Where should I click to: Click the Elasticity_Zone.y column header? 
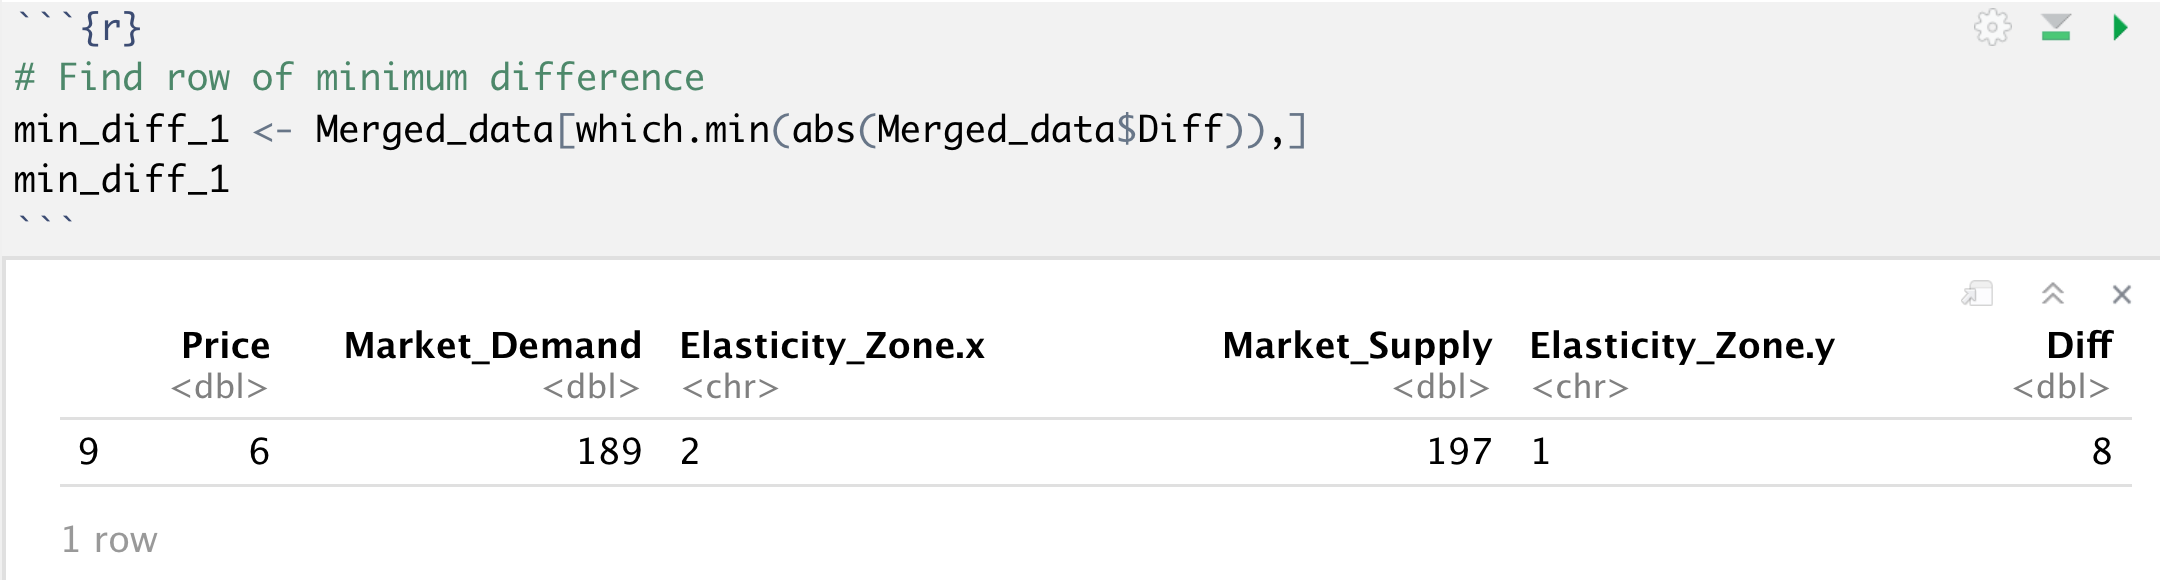point(1682,346)
